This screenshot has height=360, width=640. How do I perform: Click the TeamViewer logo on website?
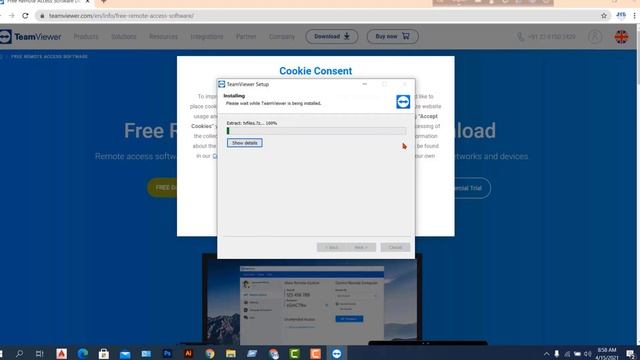[x=31, y=37]
